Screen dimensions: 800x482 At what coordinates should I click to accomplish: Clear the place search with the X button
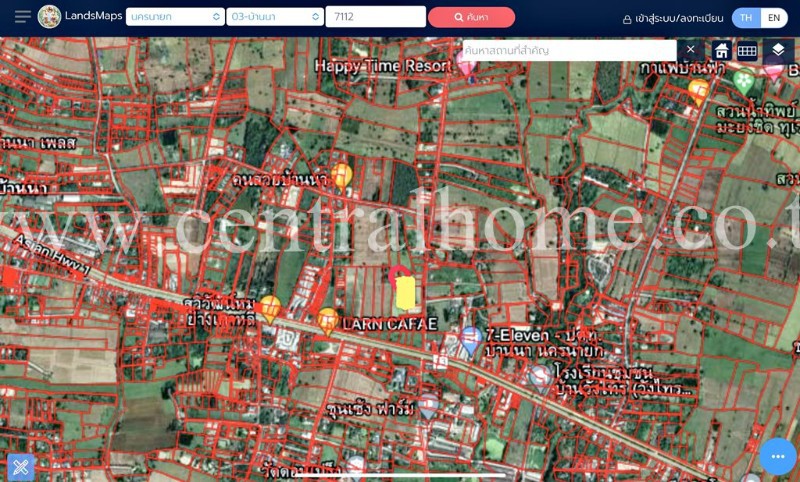(x=690, y=50)
